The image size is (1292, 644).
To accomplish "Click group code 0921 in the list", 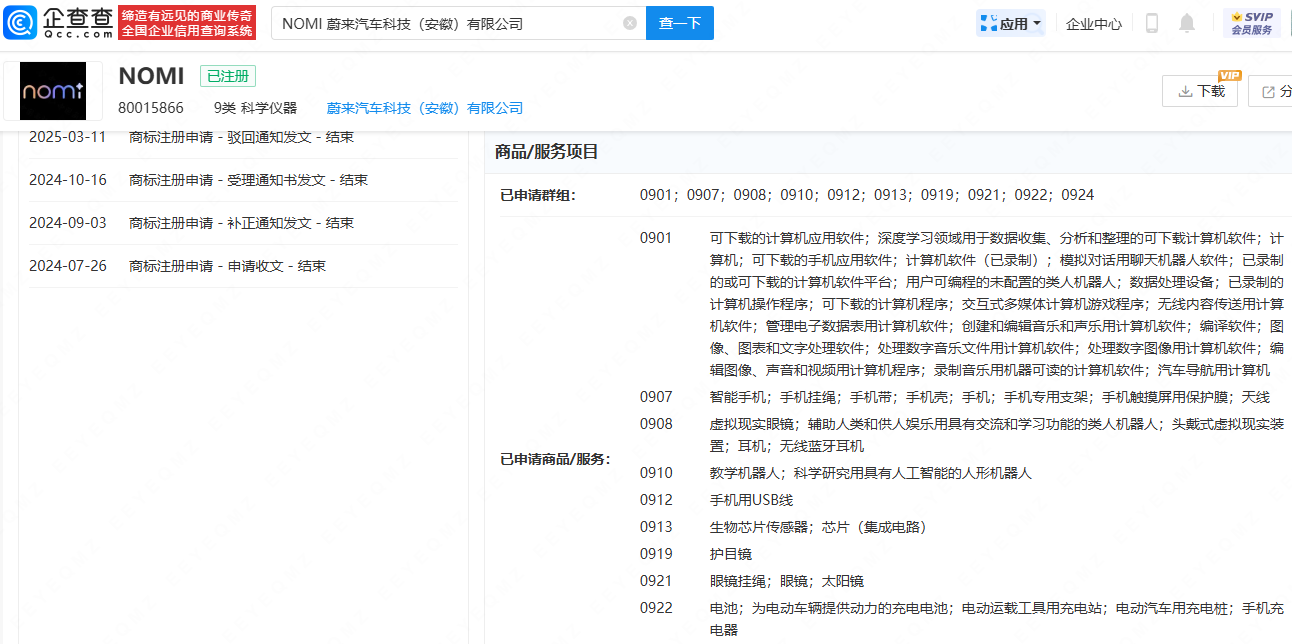I will [656, 581].
